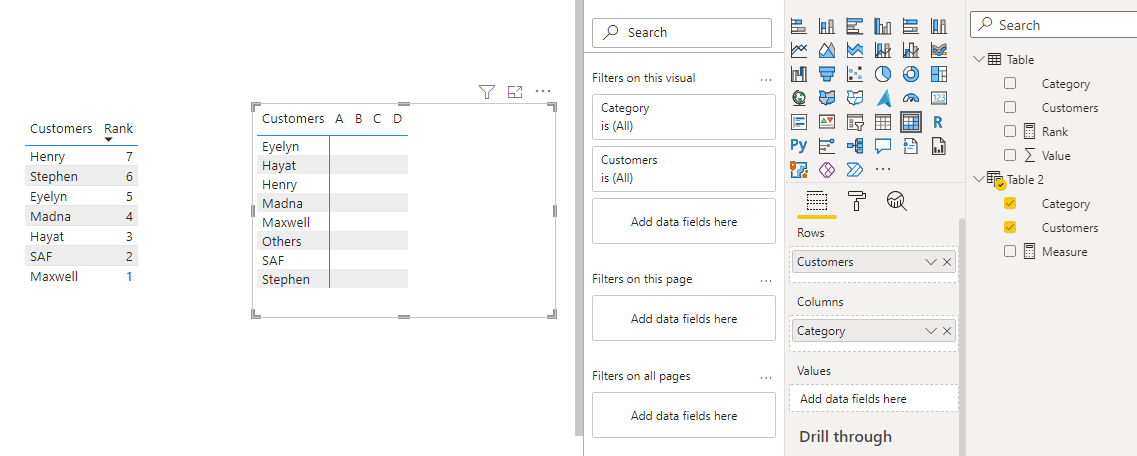Select the table visual
Screen dimensions: 1137x456
coord(882,122)
